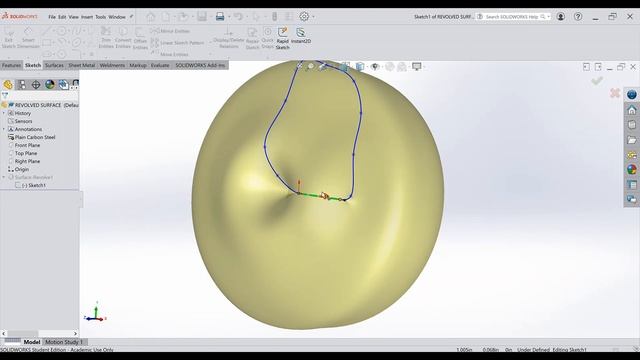Click the feature tree filter funnel icon
The image size is (640, 360).
coord(5,95)
